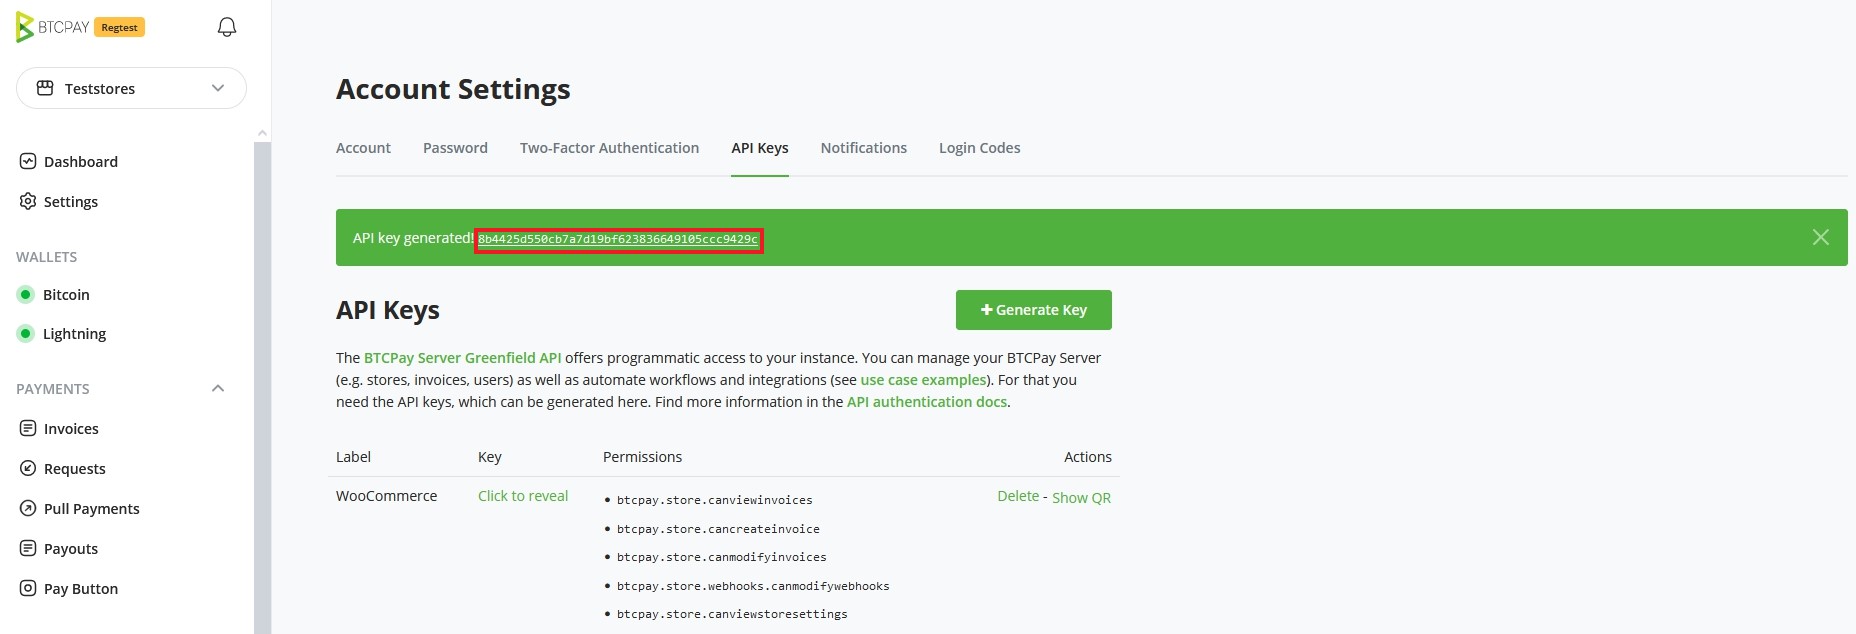Go to the Login Codes tab

[x=979, y=148]
